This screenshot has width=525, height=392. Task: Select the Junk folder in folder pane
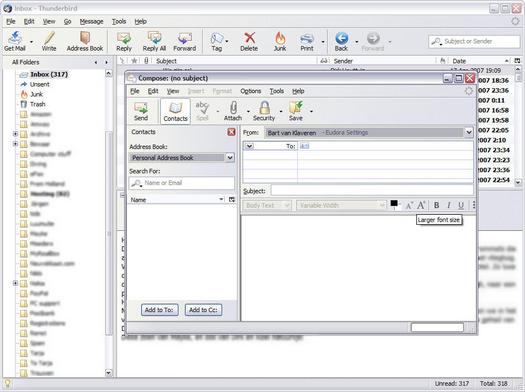36,94
